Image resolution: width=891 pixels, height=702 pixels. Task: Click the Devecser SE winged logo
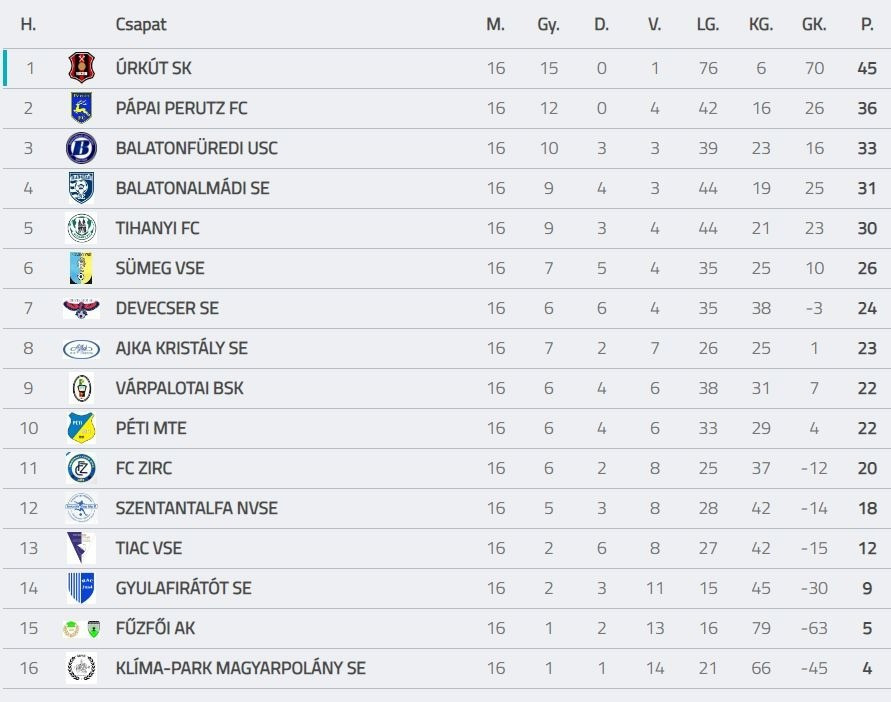[81, 308]
